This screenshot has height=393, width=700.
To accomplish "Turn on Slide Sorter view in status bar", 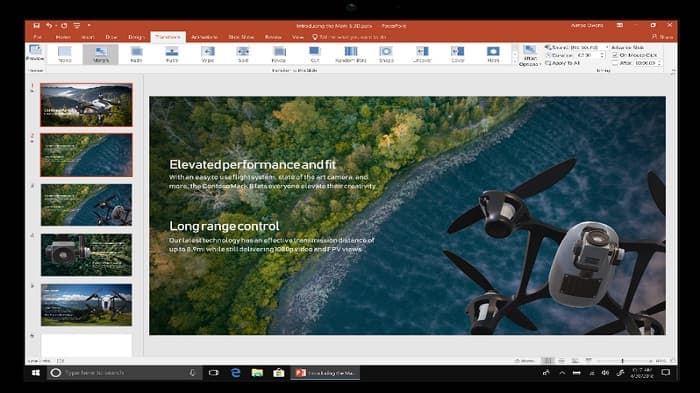I will pyautogui.click(x=562, y=360).
